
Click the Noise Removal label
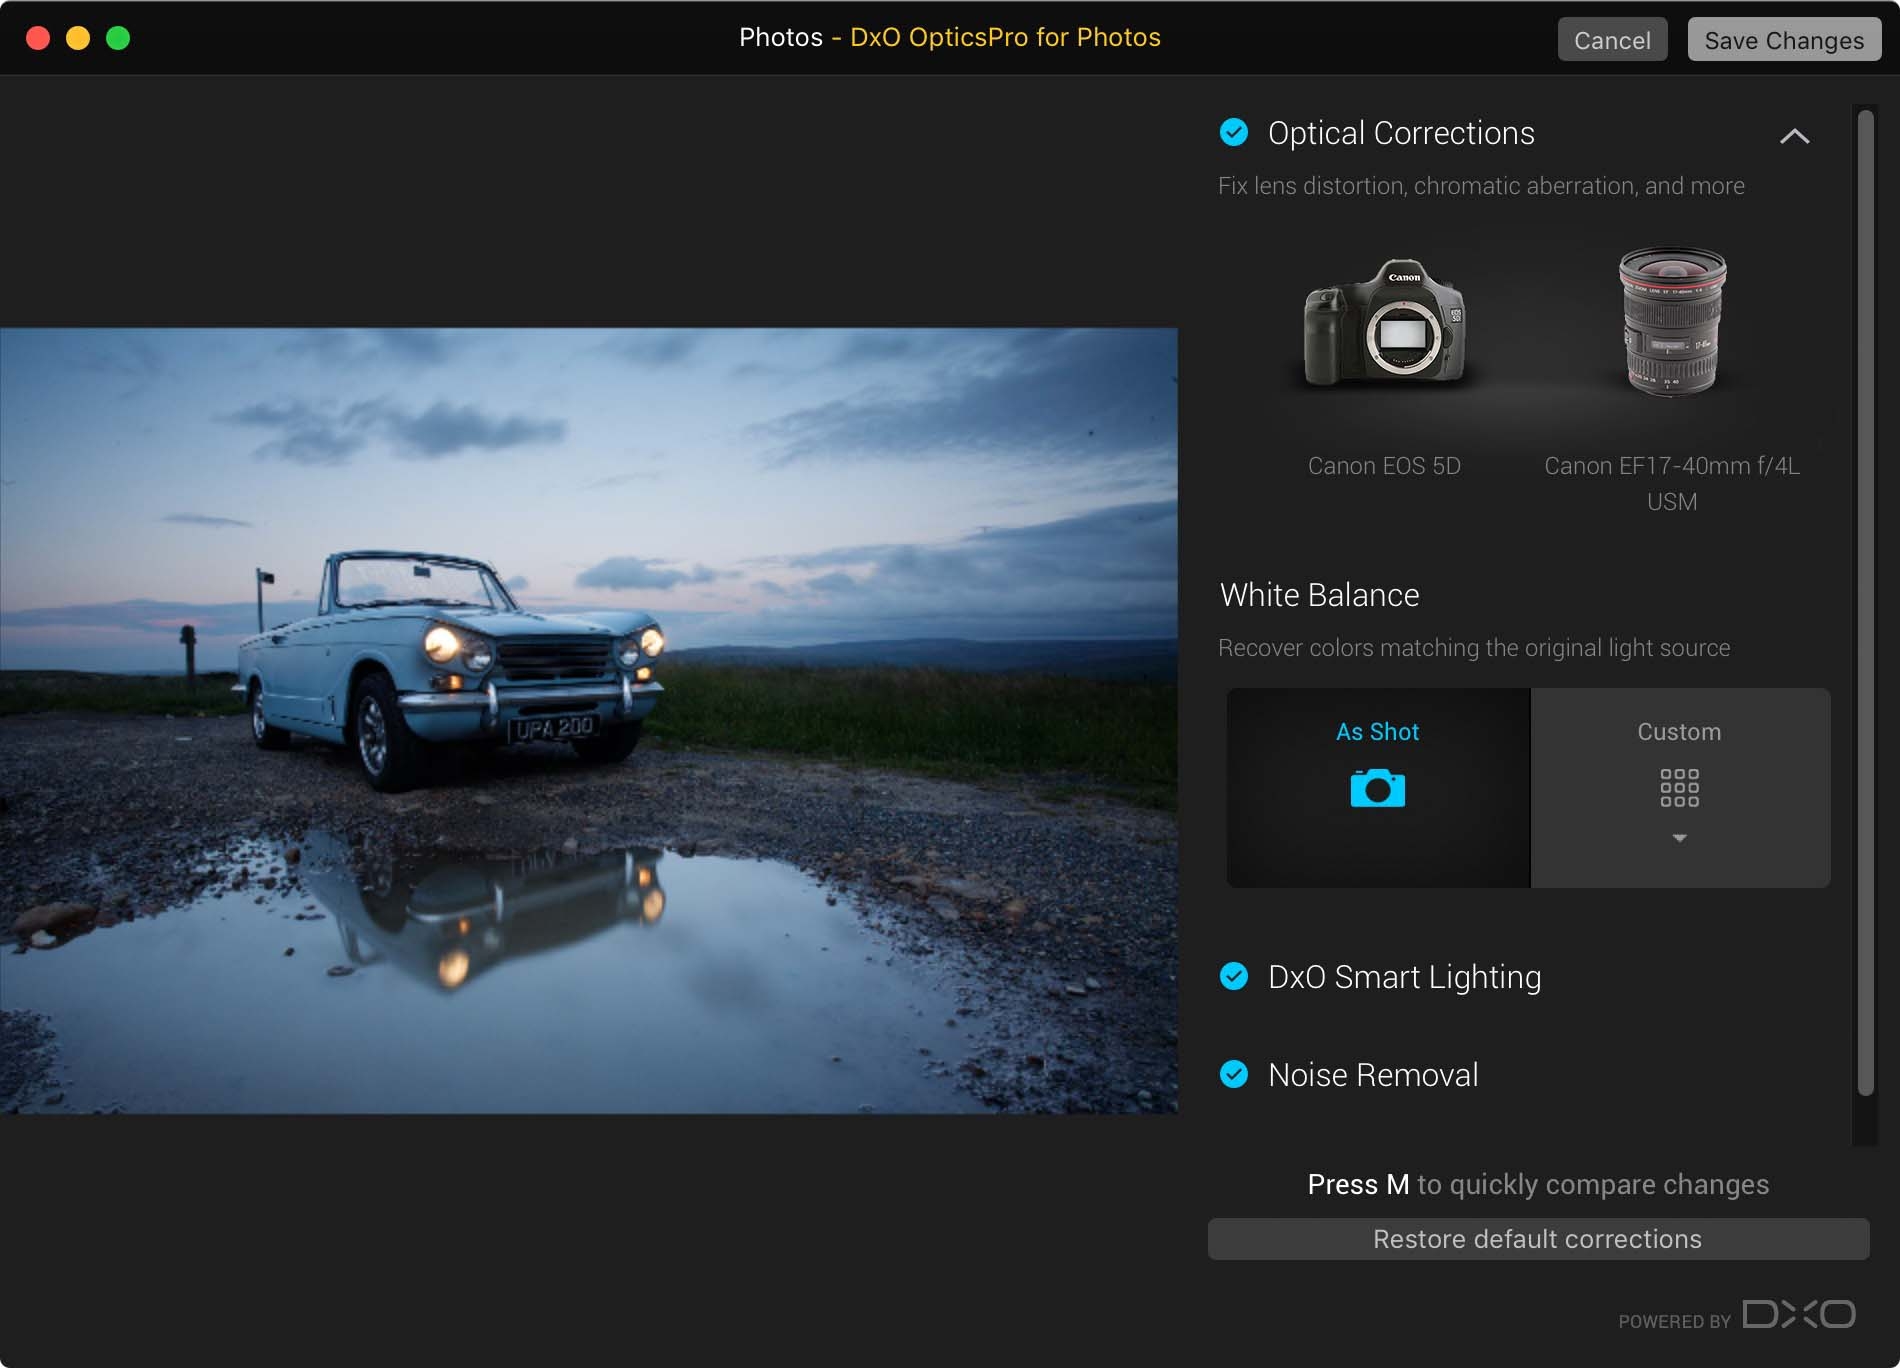1373,1075
